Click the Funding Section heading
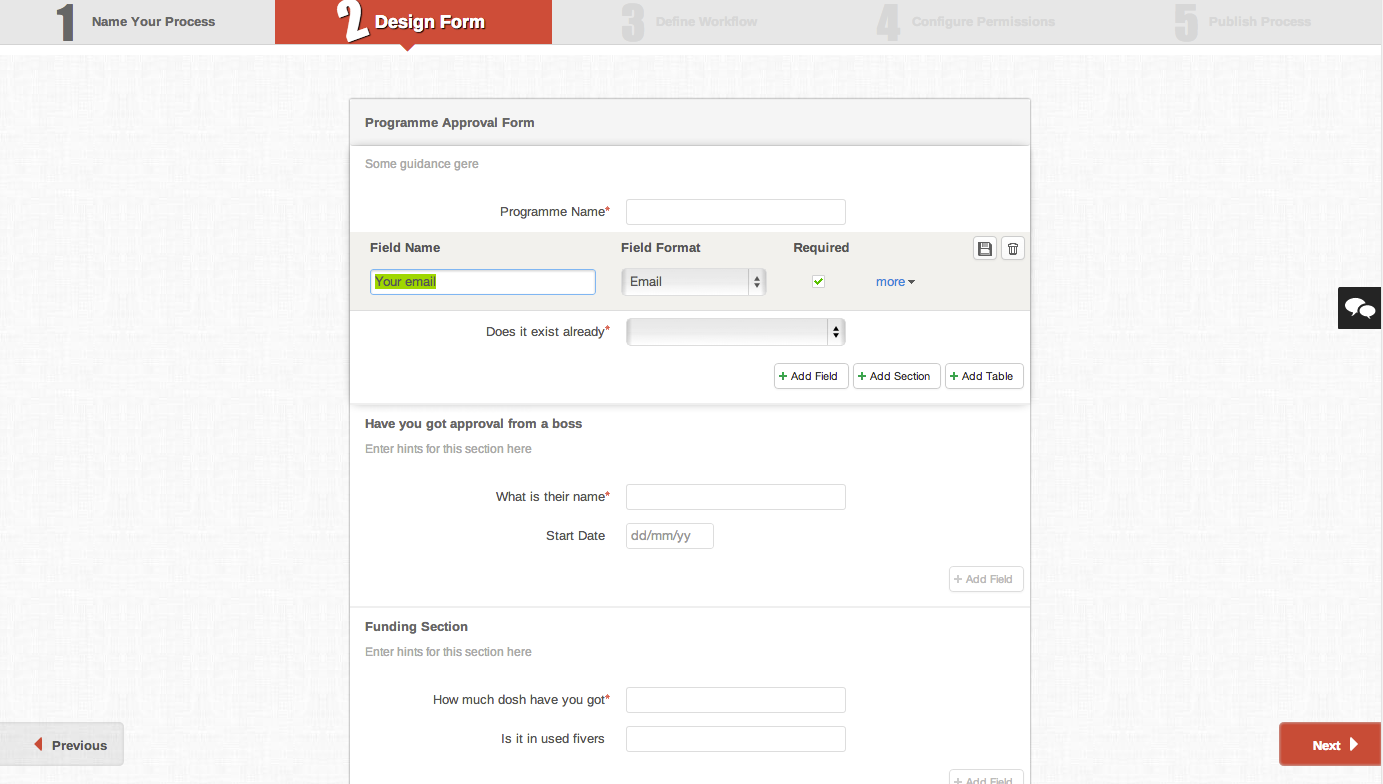 [x=416, y=627]
